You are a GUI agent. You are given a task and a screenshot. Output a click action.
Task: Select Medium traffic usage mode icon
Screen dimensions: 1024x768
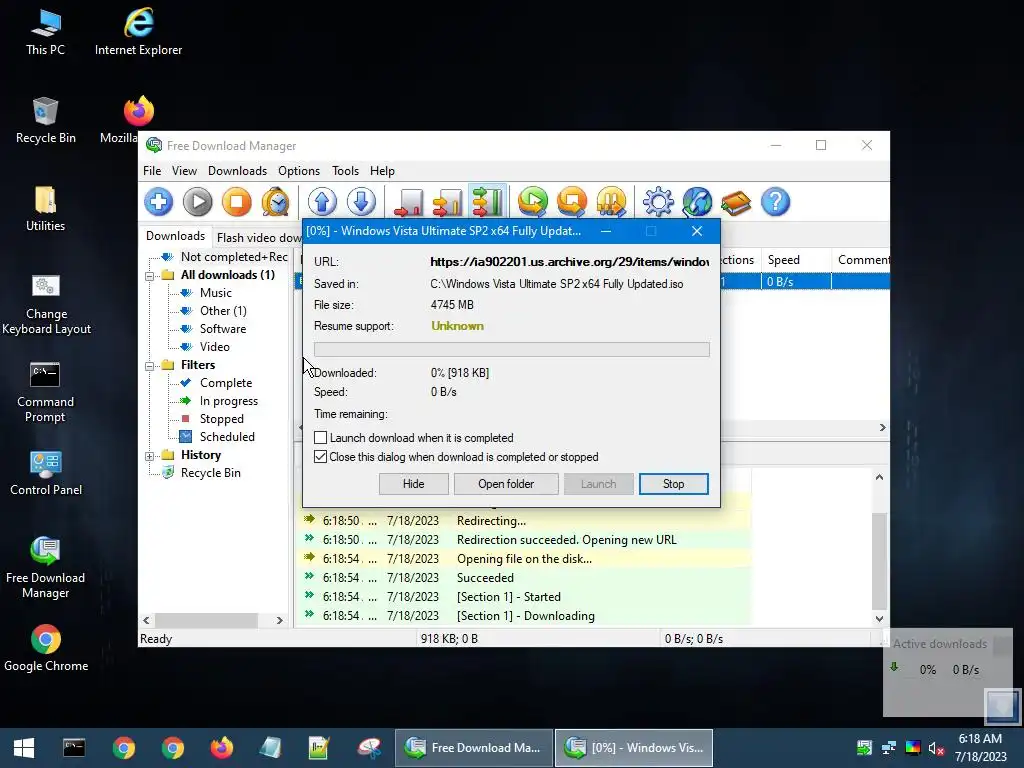pyautogui.click(x=447, y=202)
